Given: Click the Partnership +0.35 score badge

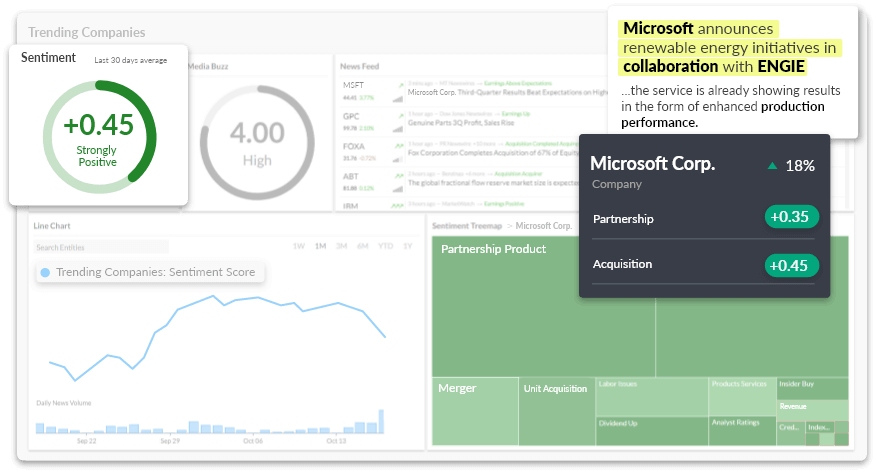Looking at the screenshot, I should point(791,218).
